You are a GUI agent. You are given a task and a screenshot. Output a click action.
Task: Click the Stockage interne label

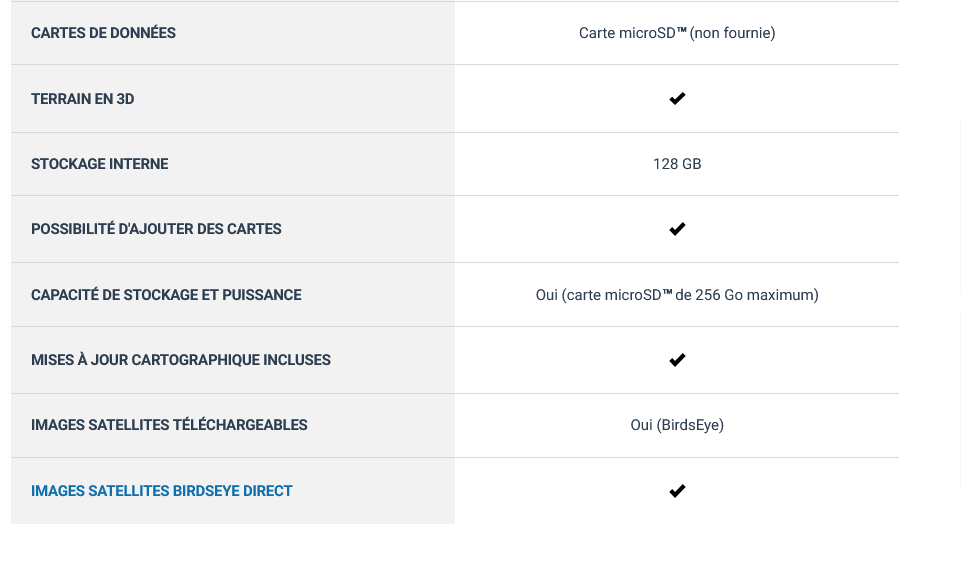pyautogui.click(x=100, y=164)
